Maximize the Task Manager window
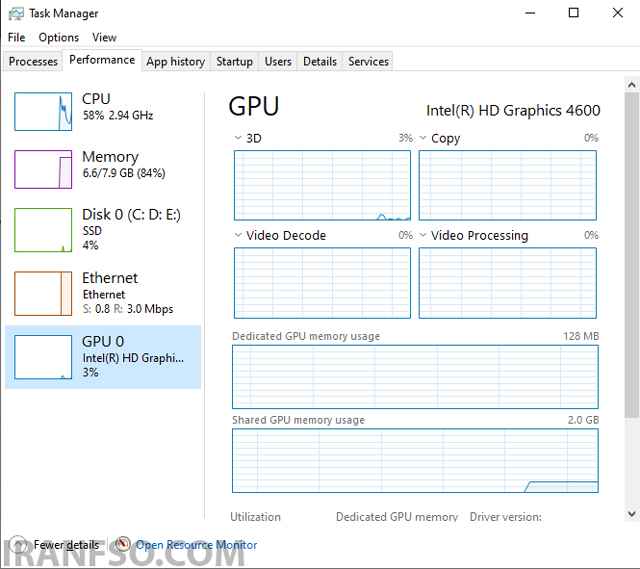This screenshot has height=569, width=640. (x=573, y=13)
